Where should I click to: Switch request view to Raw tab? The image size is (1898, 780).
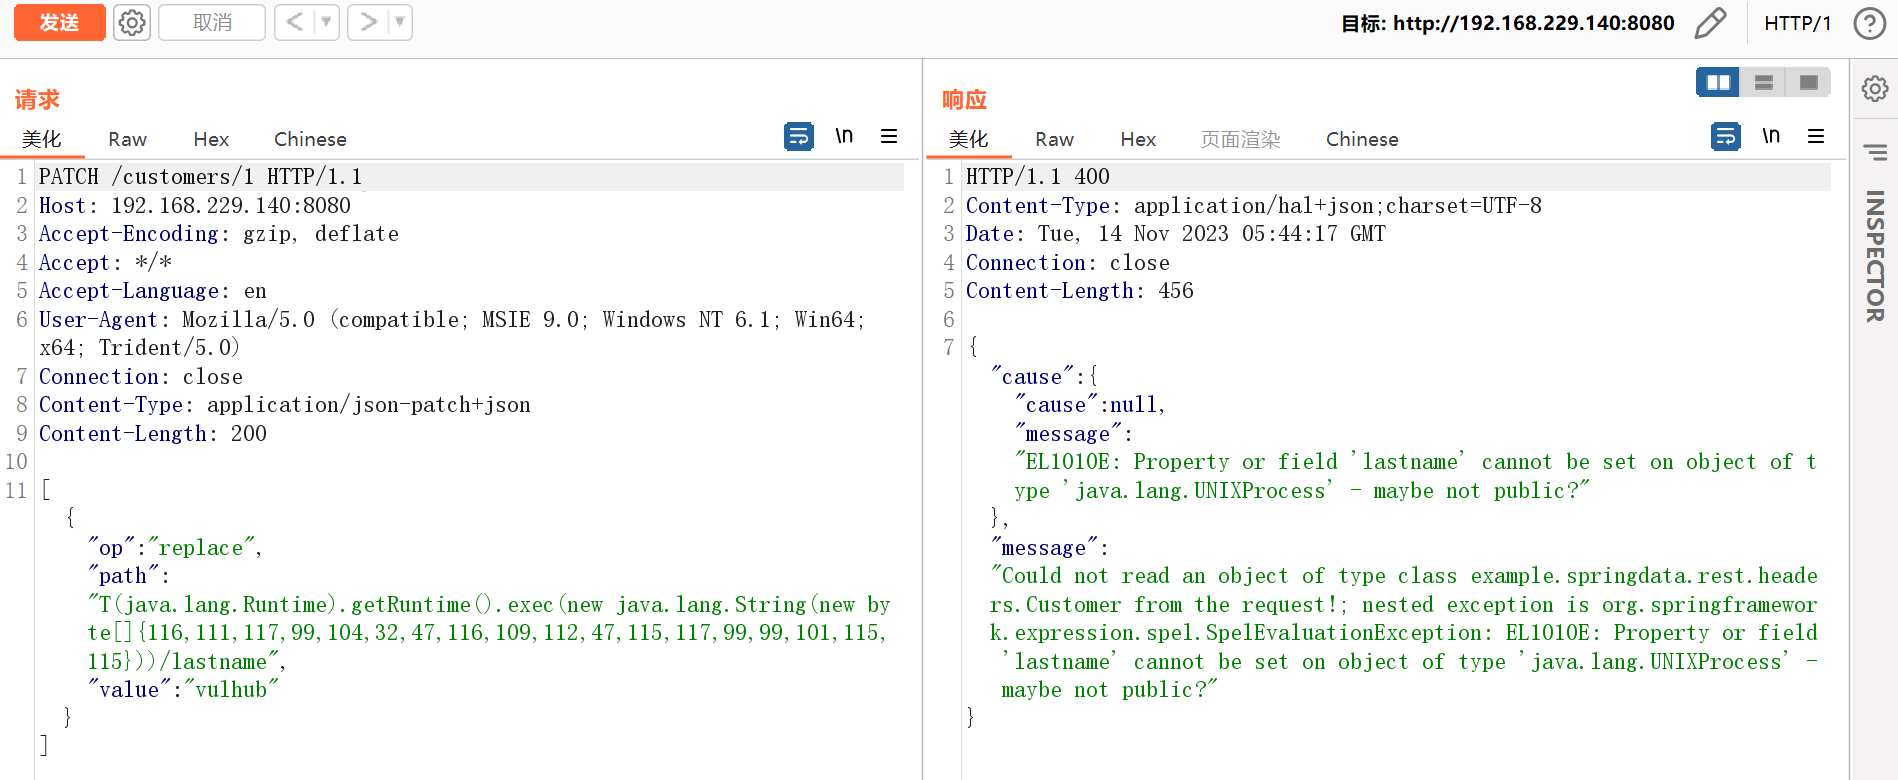click(x=127, y=139)
